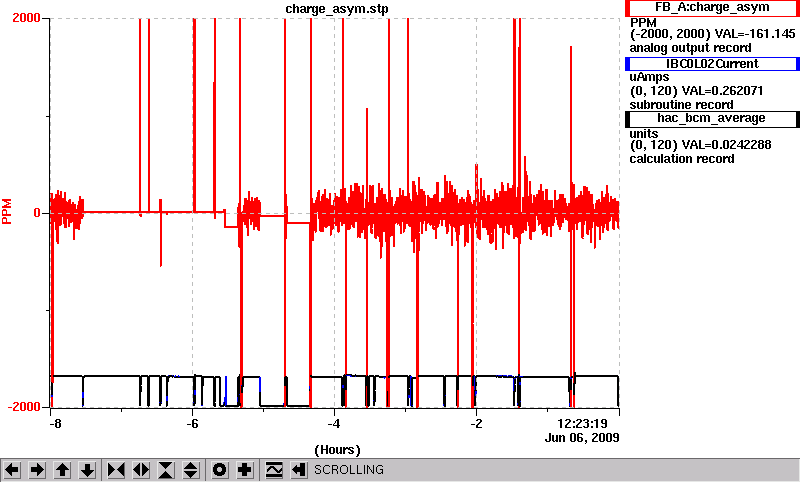Click the 'analog output record' description
800x482 pixels.
(x=690, y=48)
